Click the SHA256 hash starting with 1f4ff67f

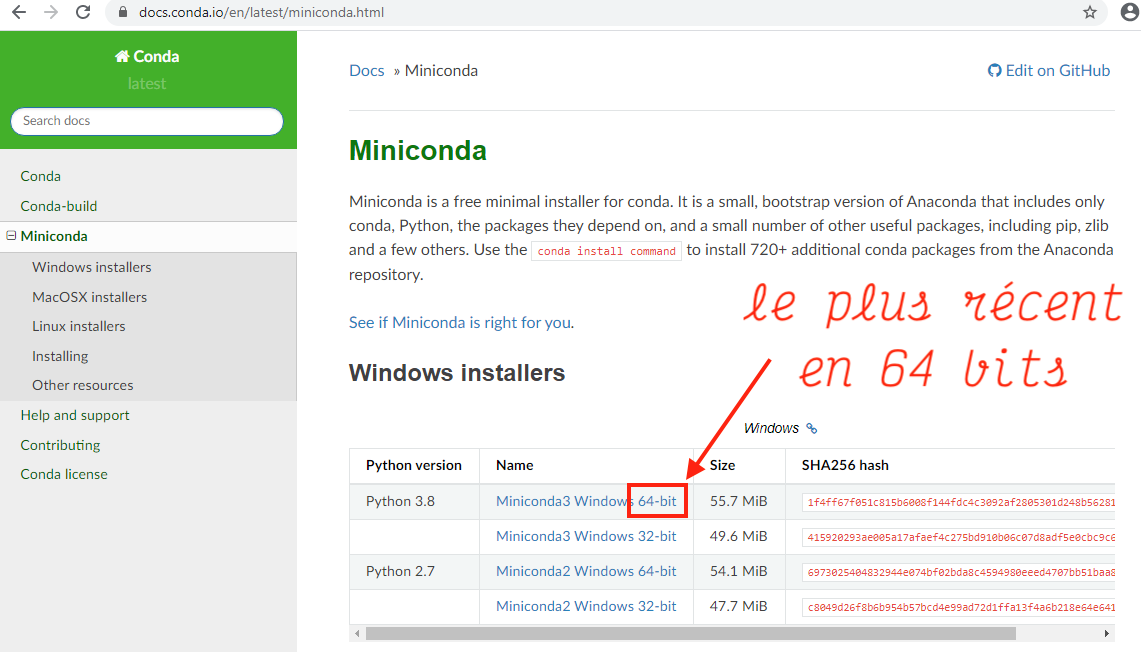[x=958, y=502]
